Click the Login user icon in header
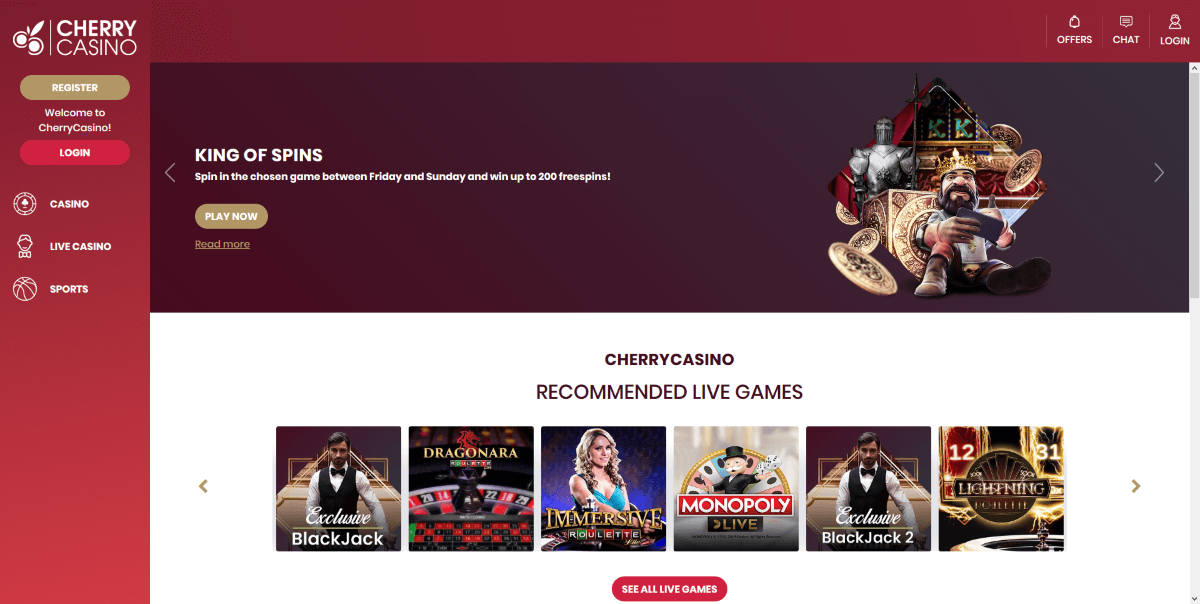 [1175, 22]
